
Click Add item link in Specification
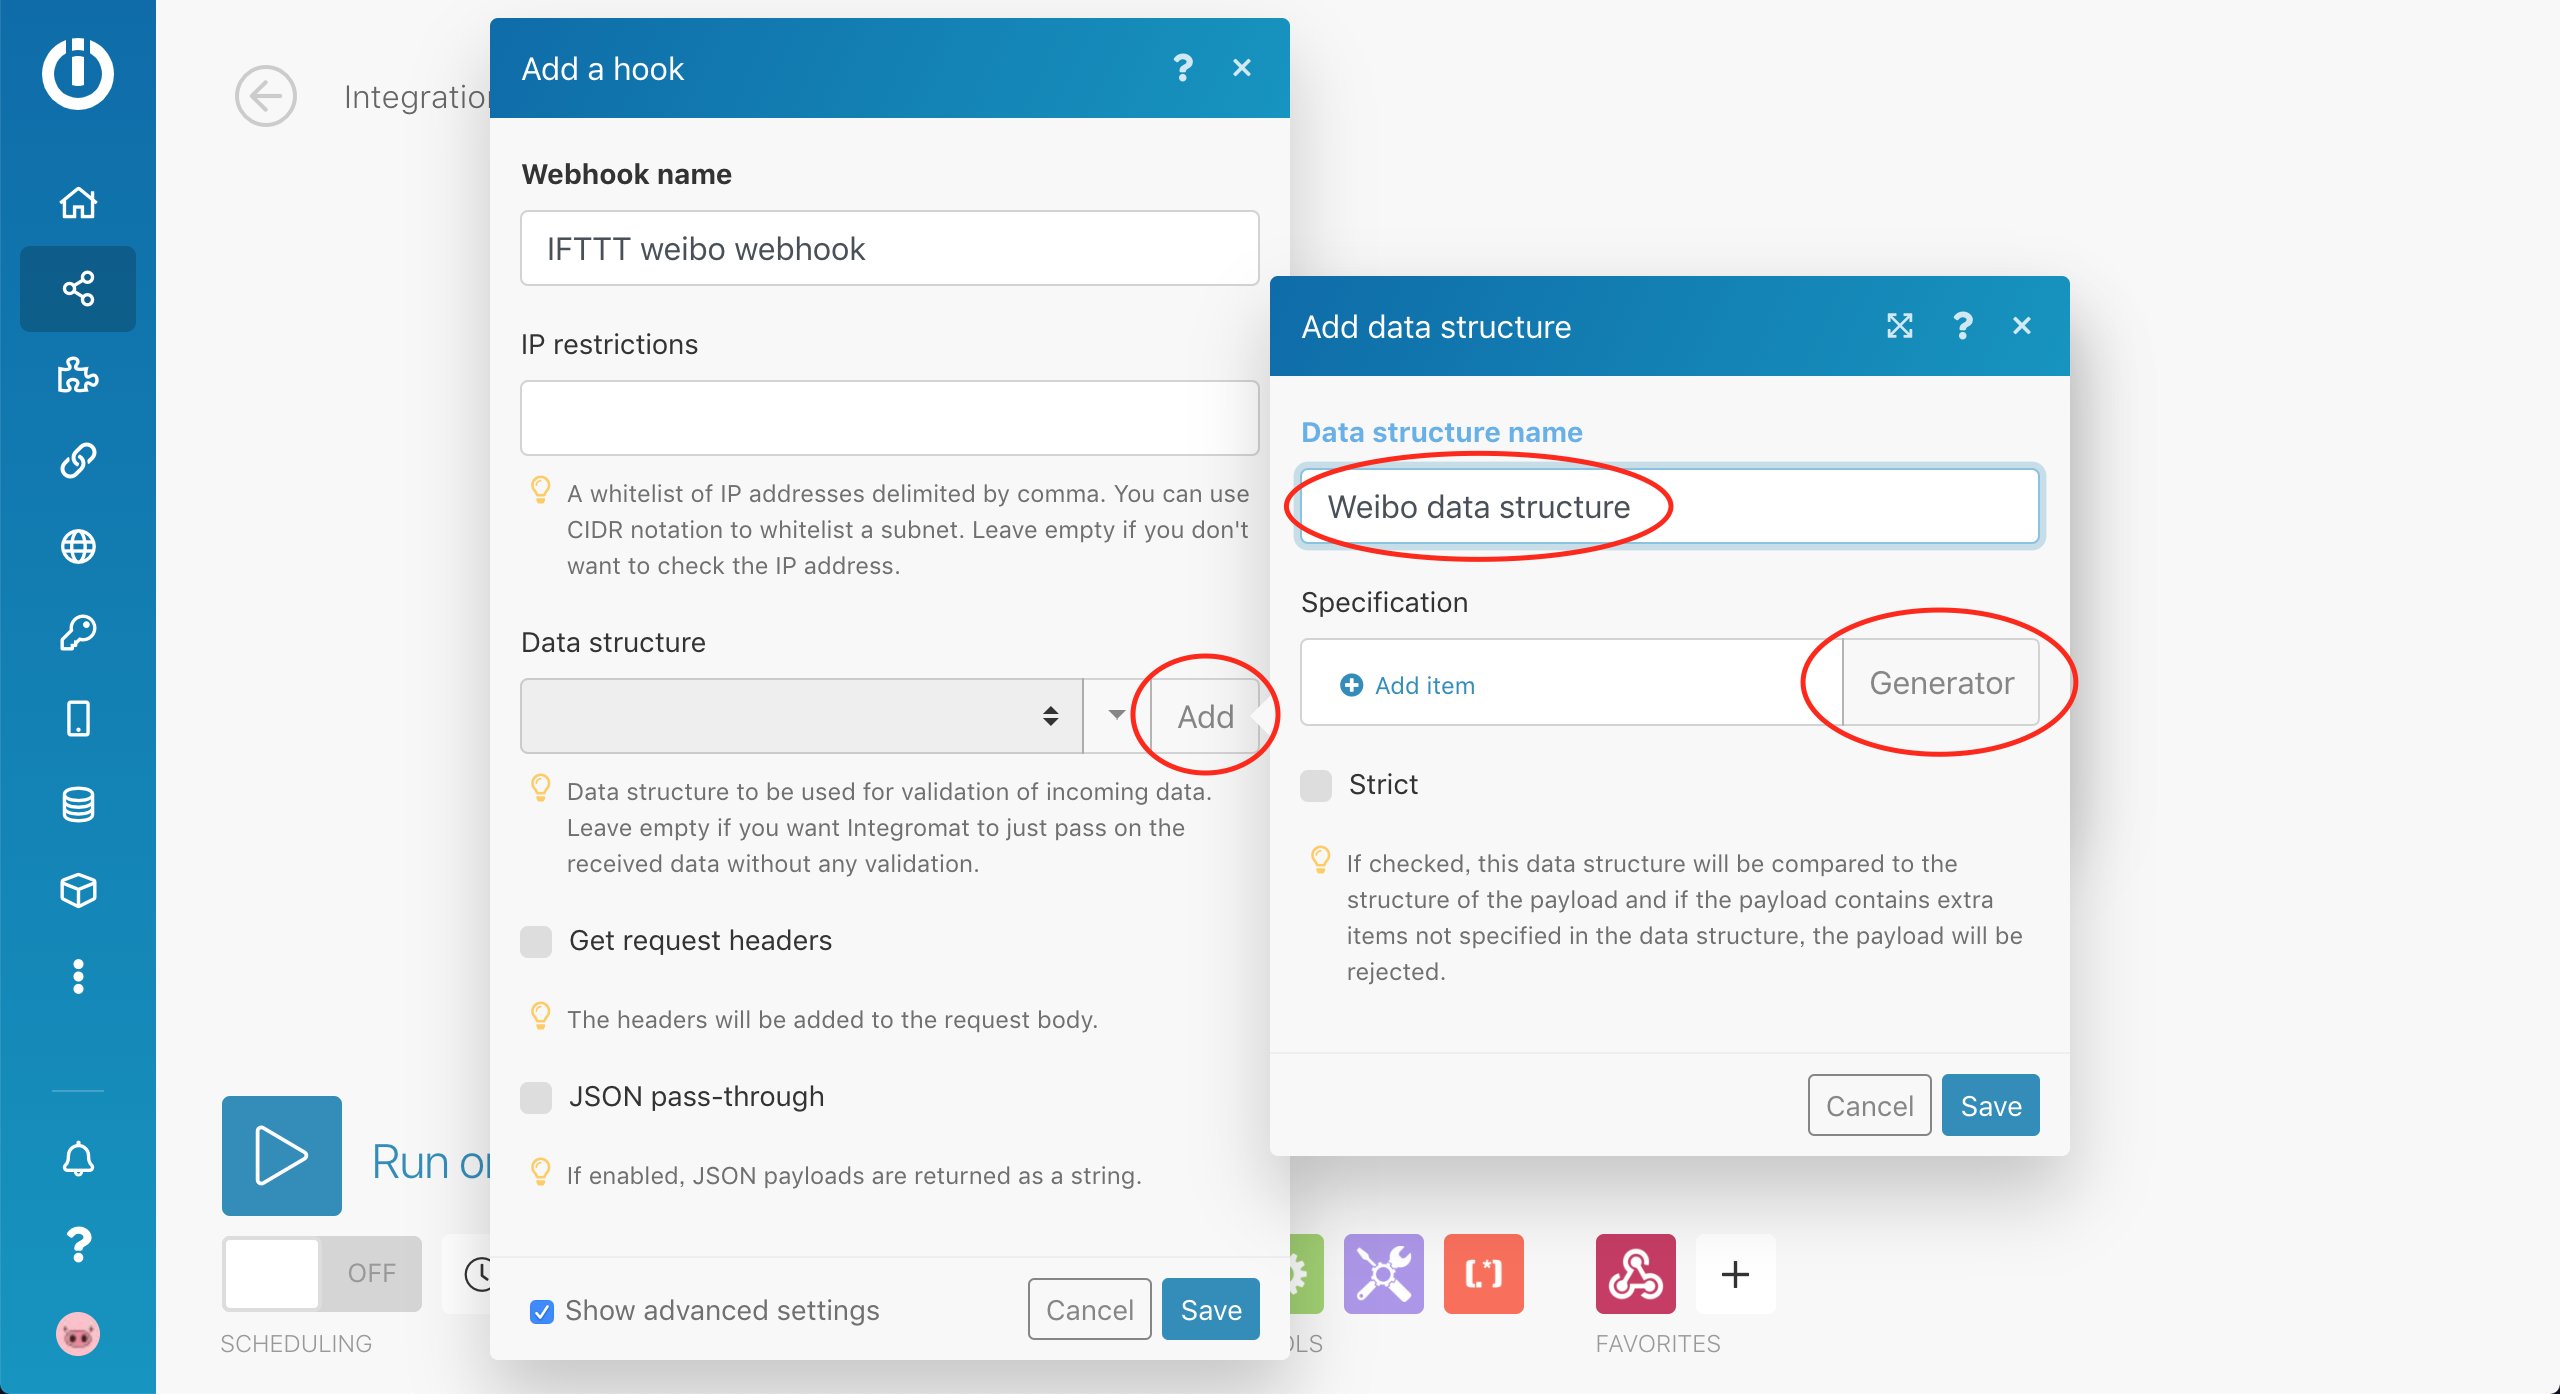tap(1408, 685)
